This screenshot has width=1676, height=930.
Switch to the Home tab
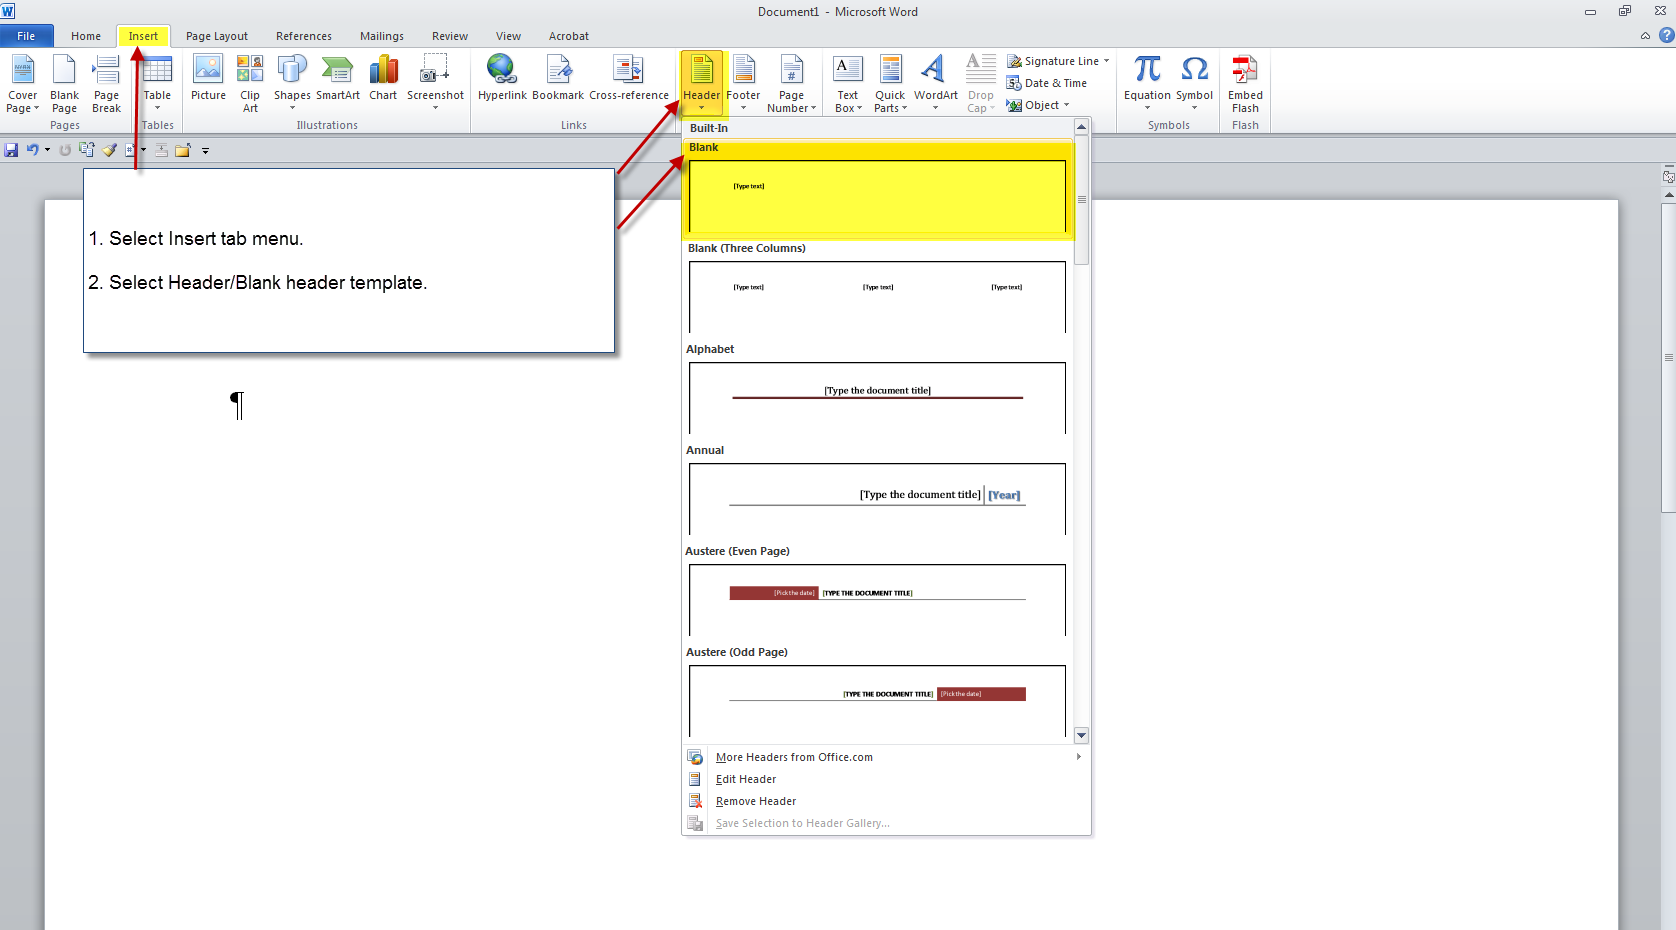click(x=86, y=36)
